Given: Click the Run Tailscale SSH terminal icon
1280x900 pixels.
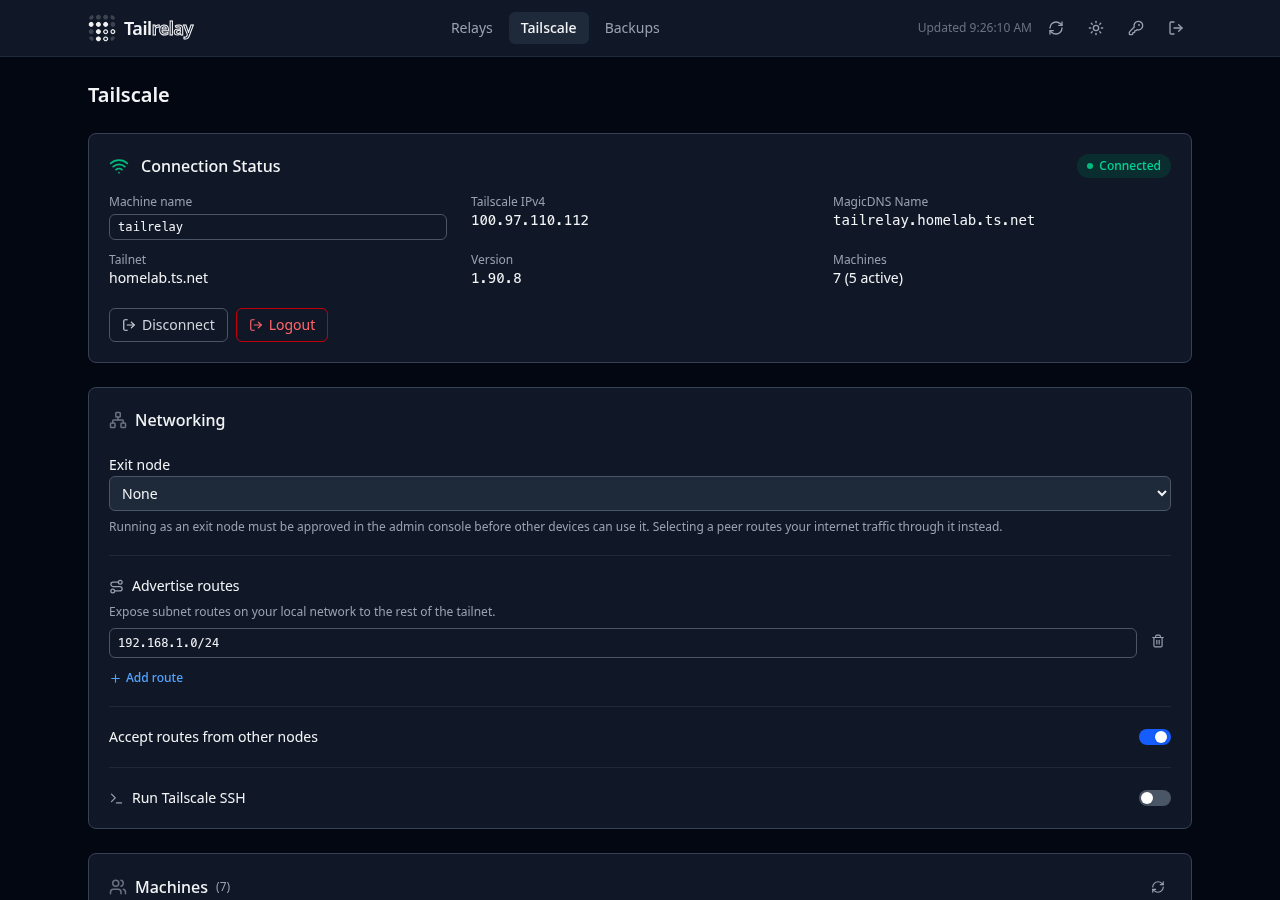Looking at the screenshot, I should (x=117, y=798).
